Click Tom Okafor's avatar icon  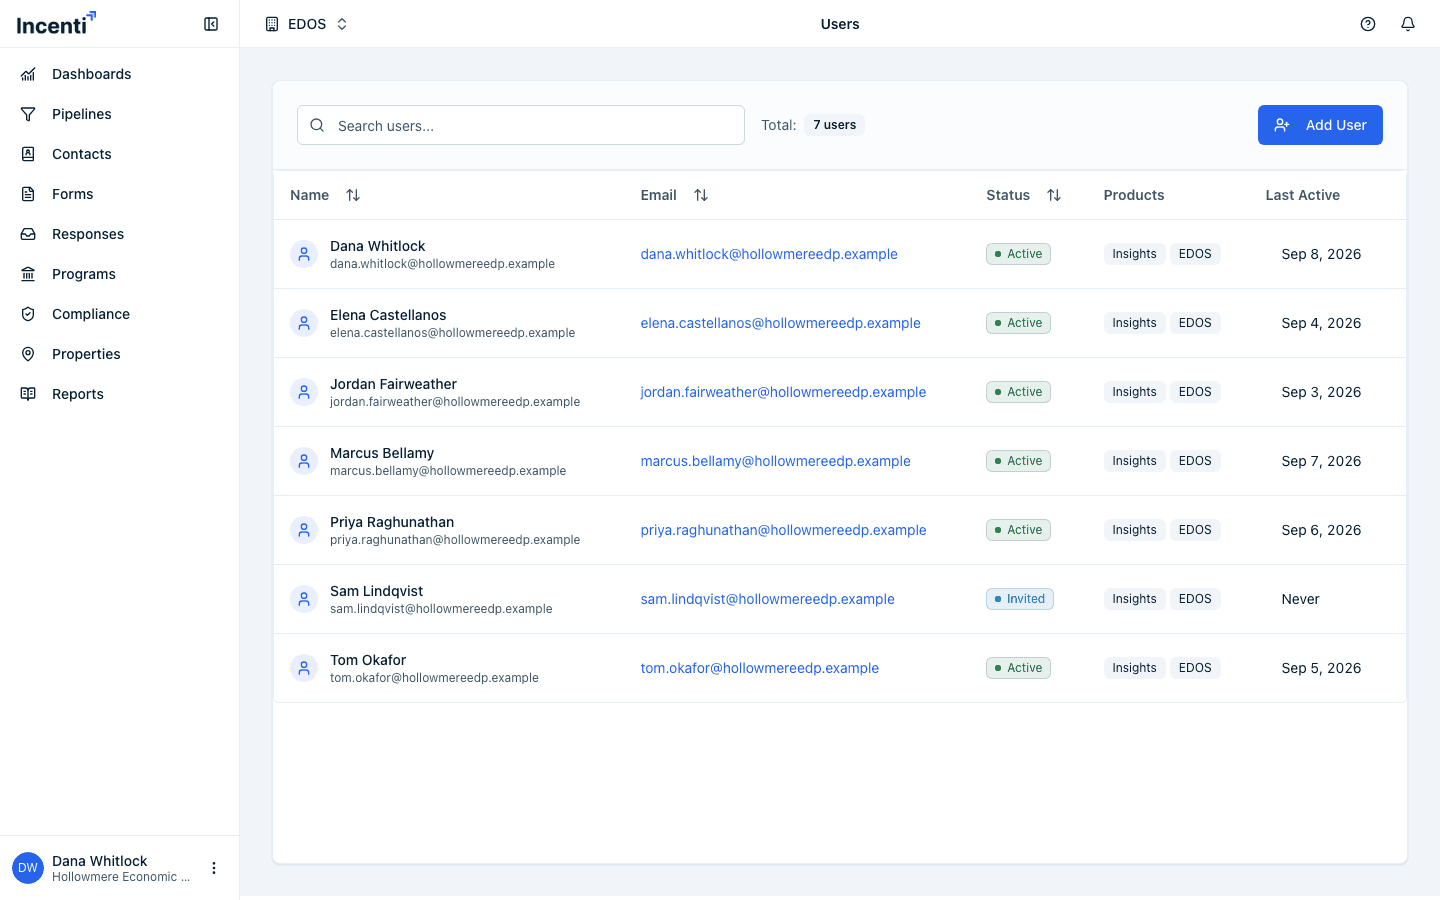(x=304, y=668)
